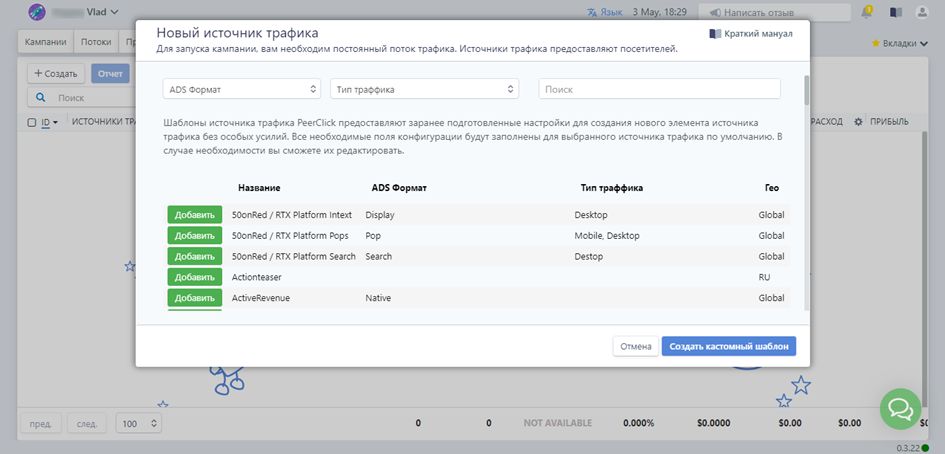Click Создать кастомный шаблон button

point(728,346)
